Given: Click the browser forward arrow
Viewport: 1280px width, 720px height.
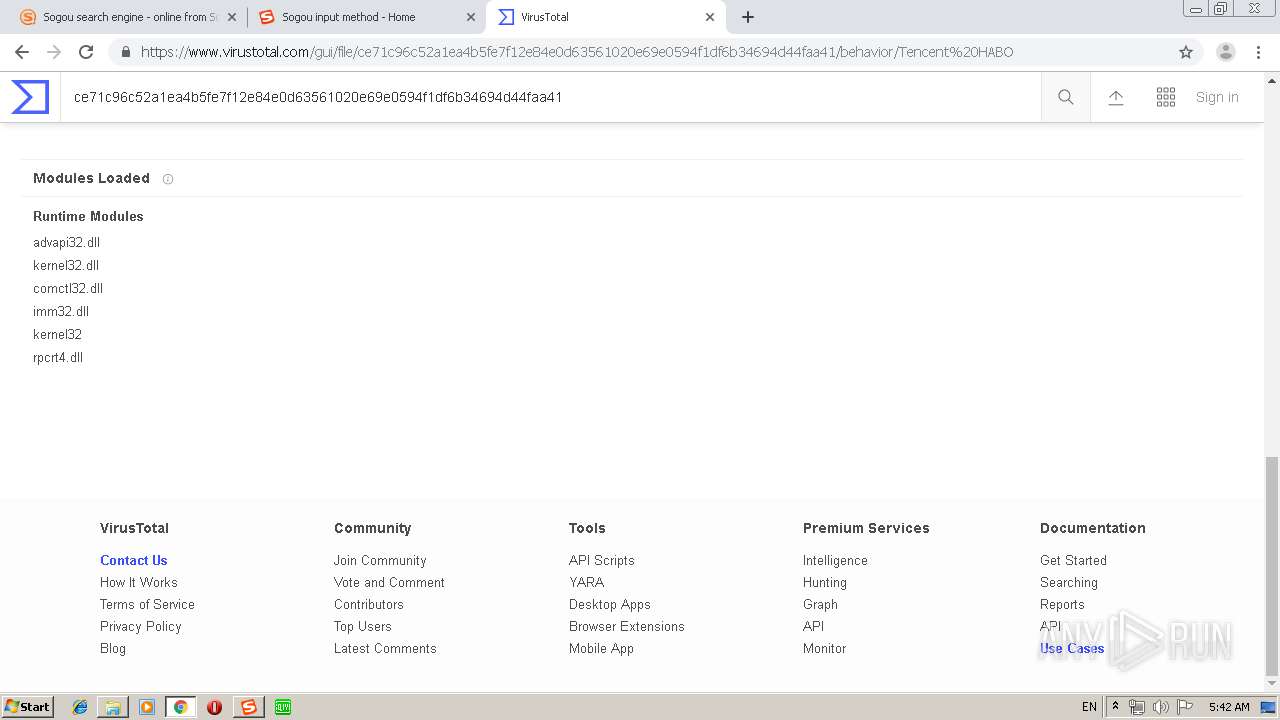Looking at the screenshot, I should tap(54, 52).
